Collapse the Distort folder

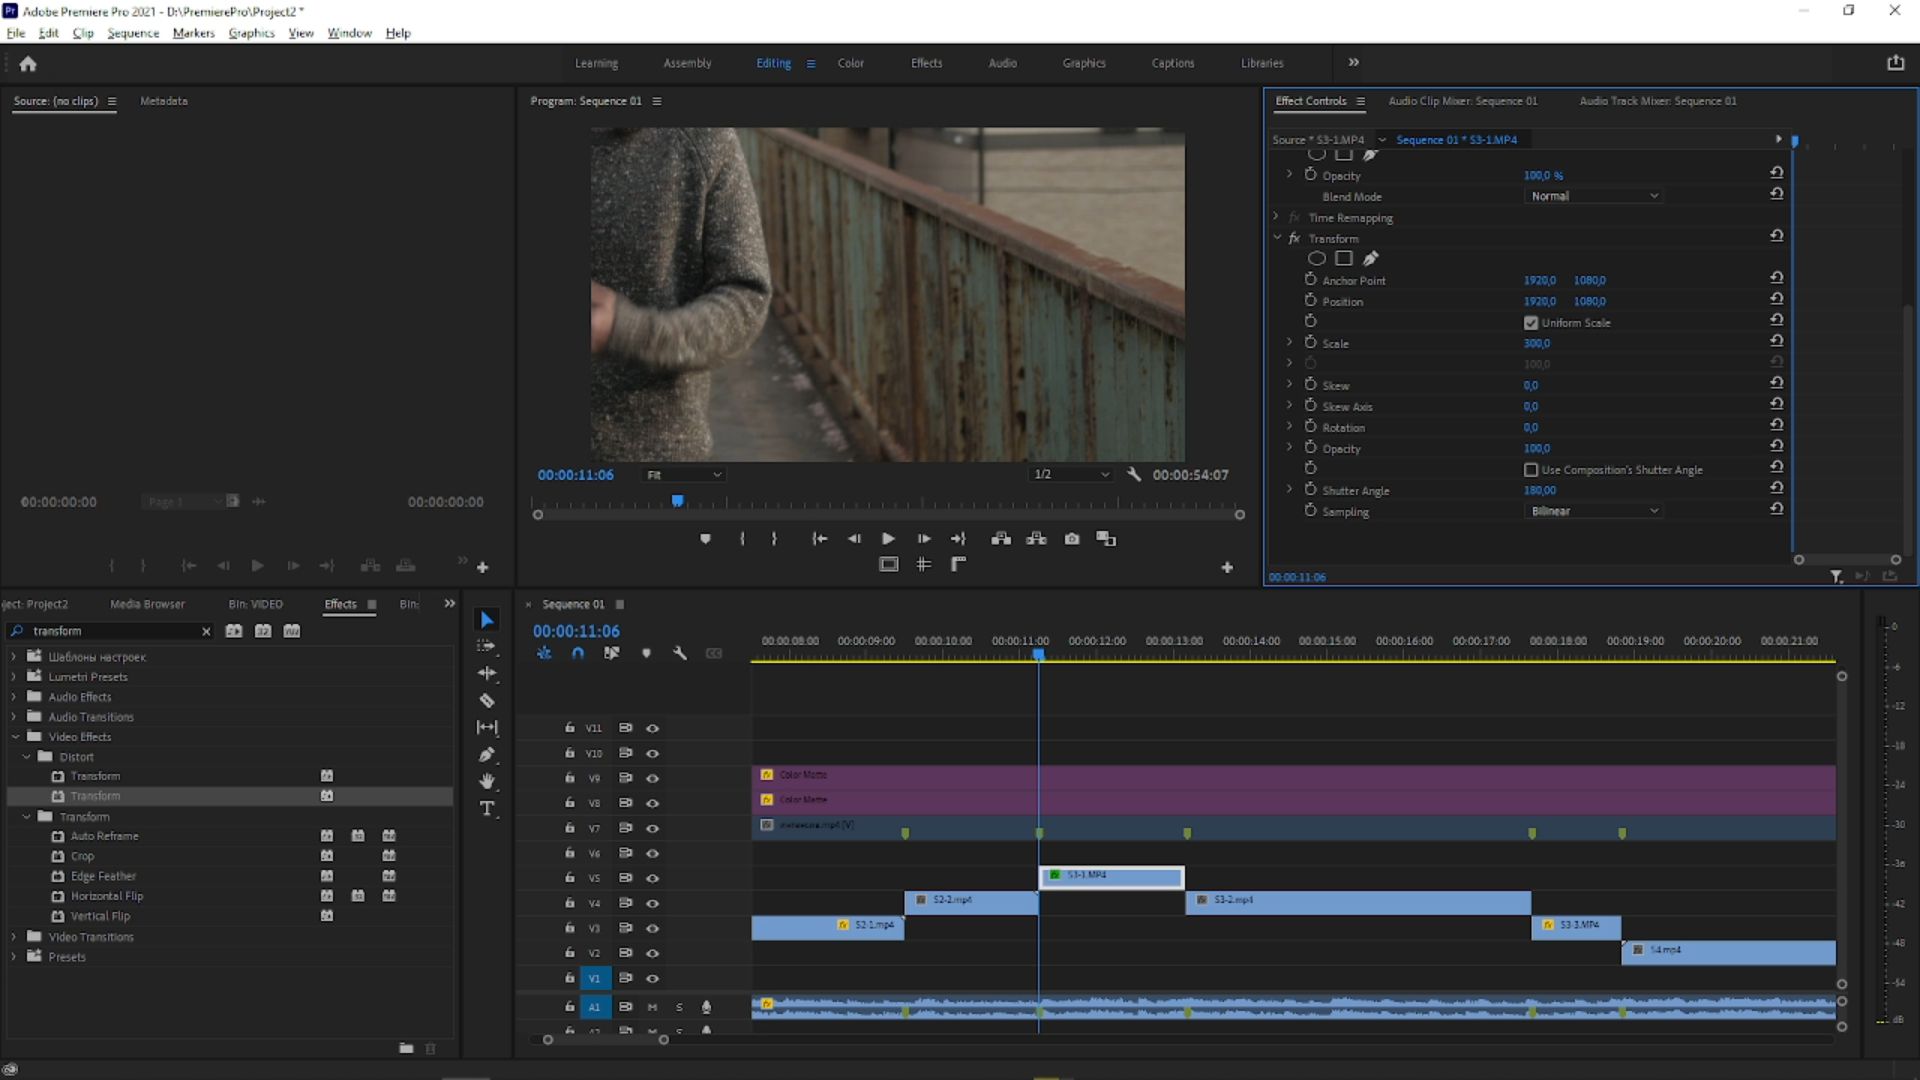click(26, 757)
